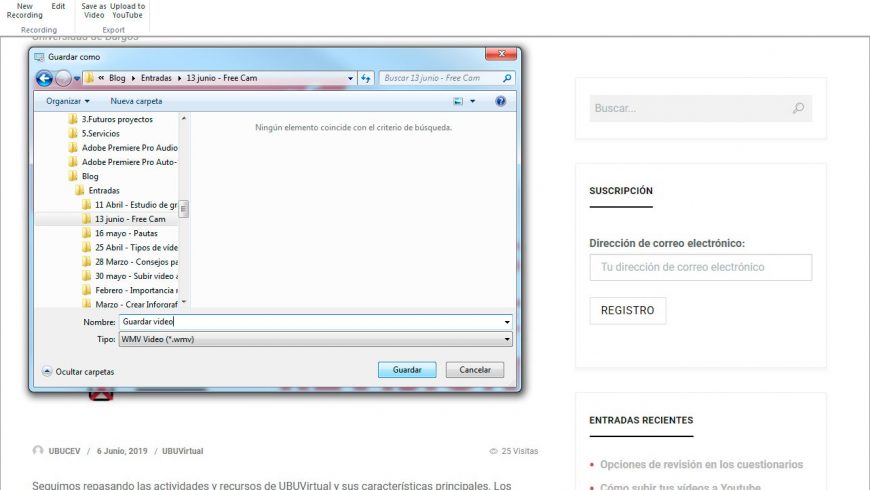Click the 6 Junio, 2019 post date
Viewport: 870px width, 490px height.
[122, 451]
